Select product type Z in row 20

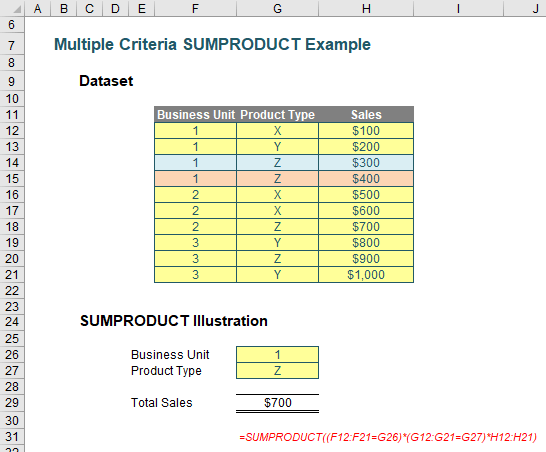point(278,259)
